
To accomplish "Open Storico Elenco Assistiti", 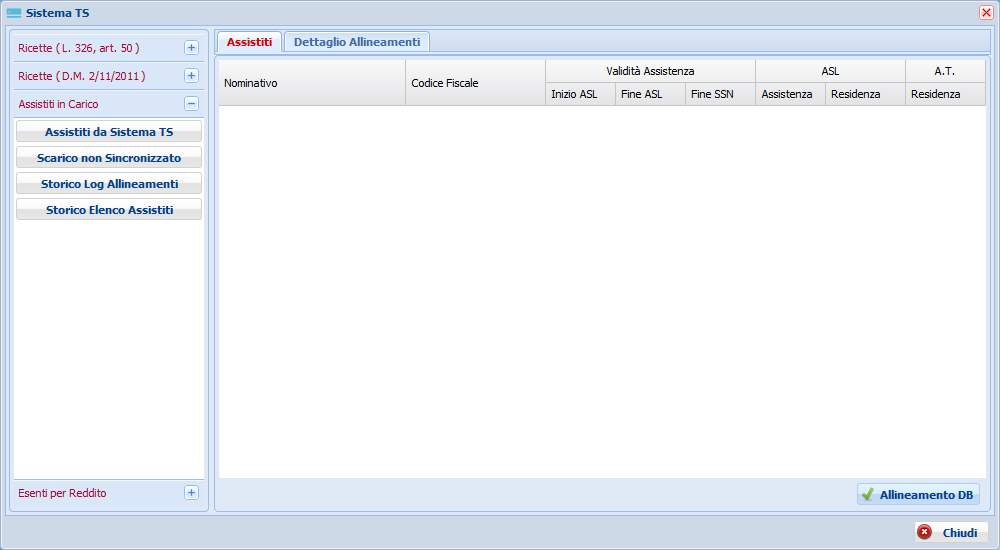I will pyautogui.click(x=109, y=210).
